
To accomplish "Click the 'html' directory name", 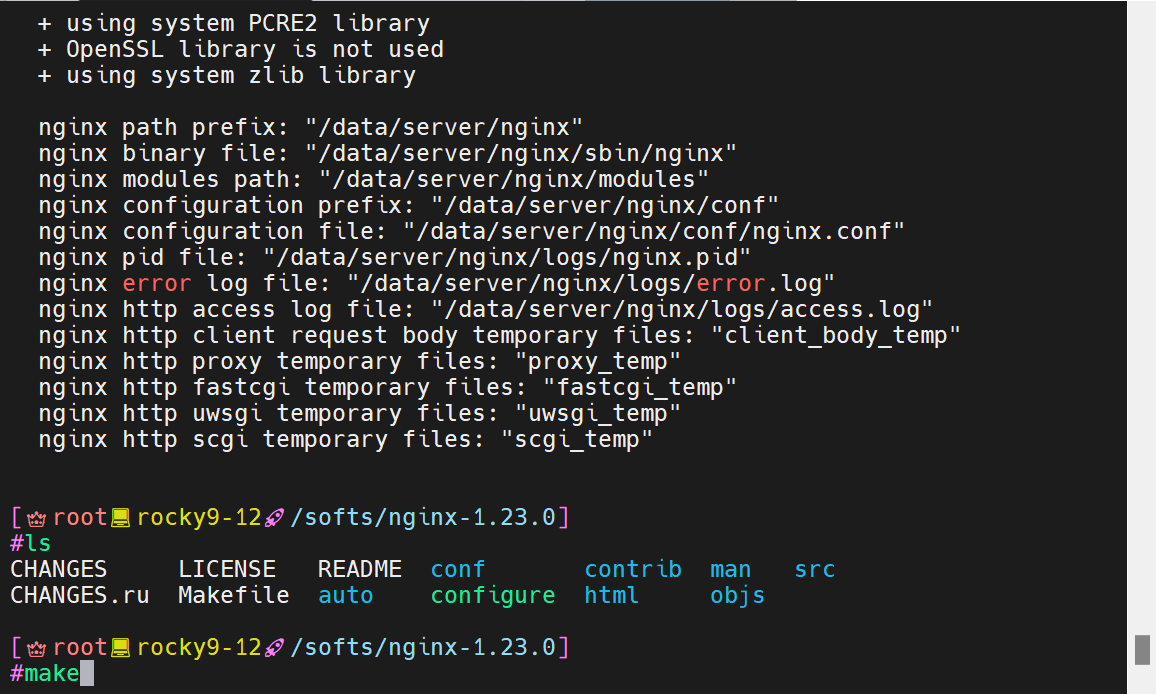I will (x=611, y=595).
